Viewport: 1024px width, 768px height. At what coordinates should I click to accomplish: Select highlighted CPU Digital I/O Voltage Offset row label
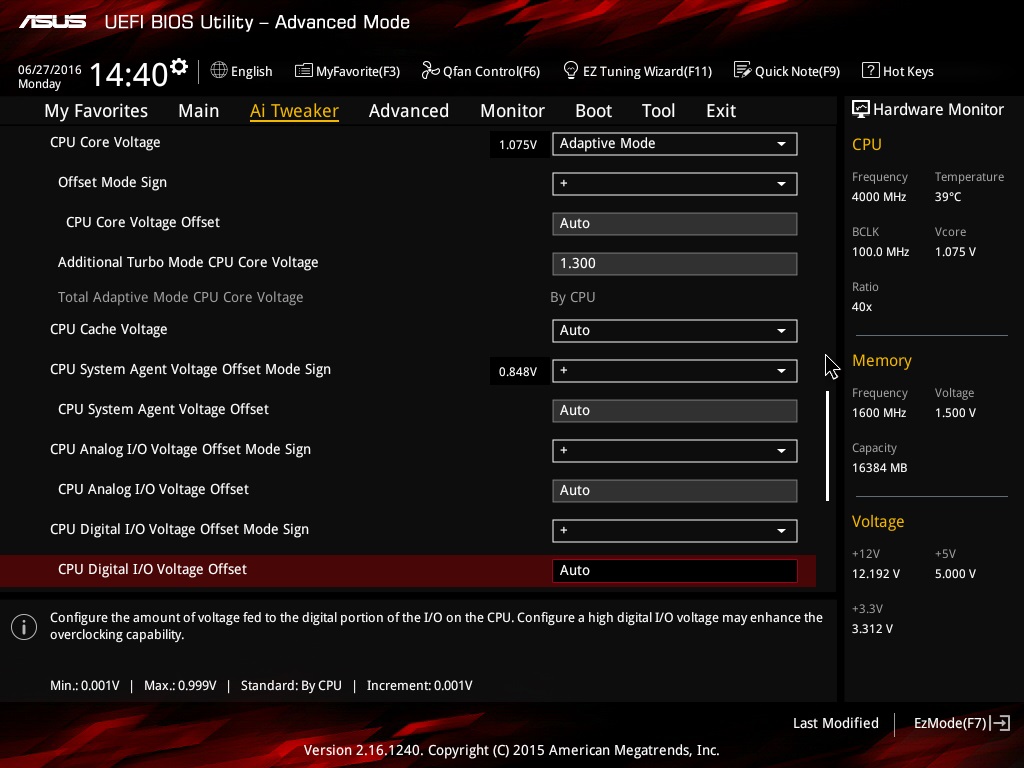pyautogui.click(x=152, y=569)
